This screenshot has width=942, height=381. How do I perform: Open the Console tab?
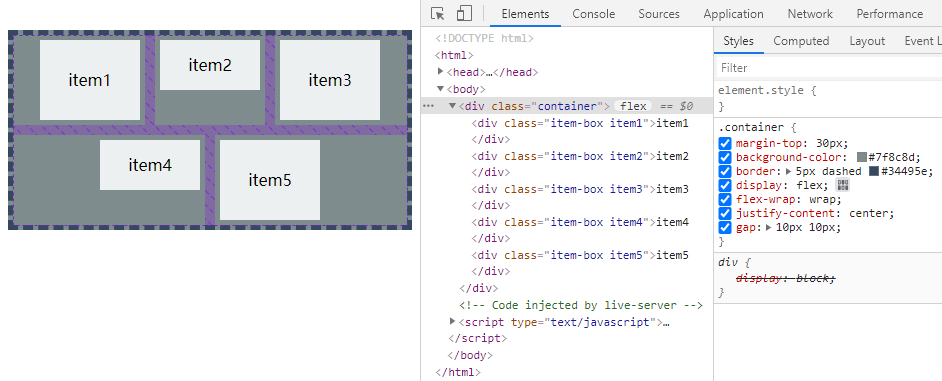point(594,14)
